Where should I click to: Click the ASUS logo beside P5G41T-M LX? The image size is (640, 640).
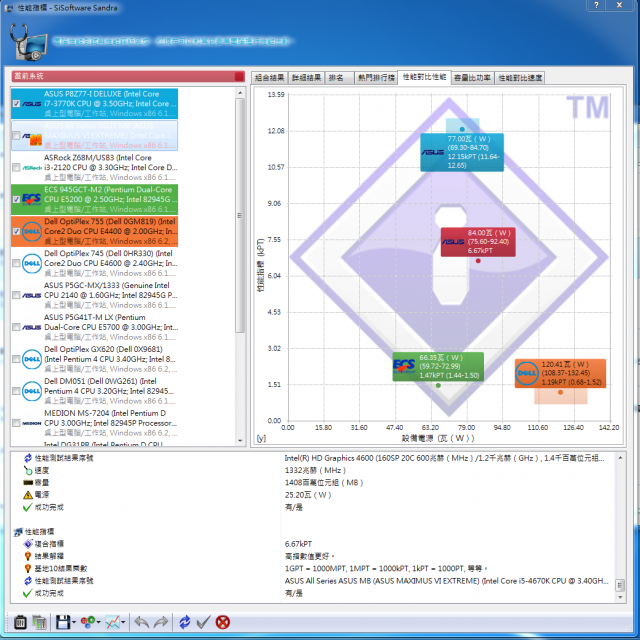[x=31, y=327]
